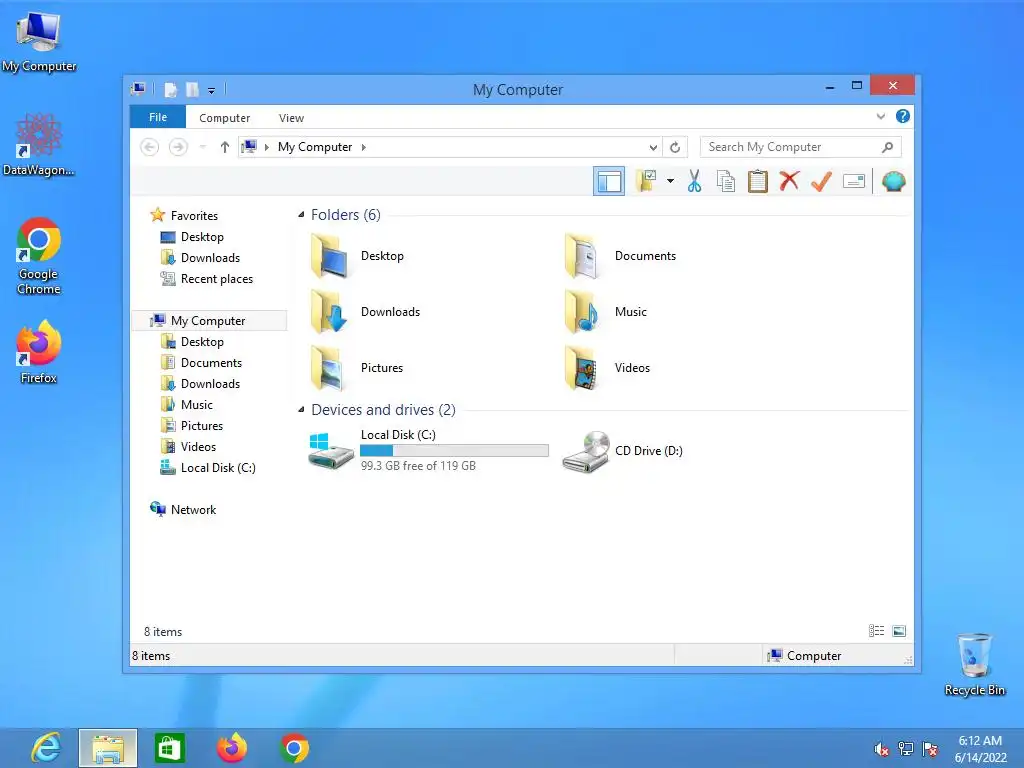
Task: Open the dropdown arrow beside folder options icon
Action: click(670, 181)
